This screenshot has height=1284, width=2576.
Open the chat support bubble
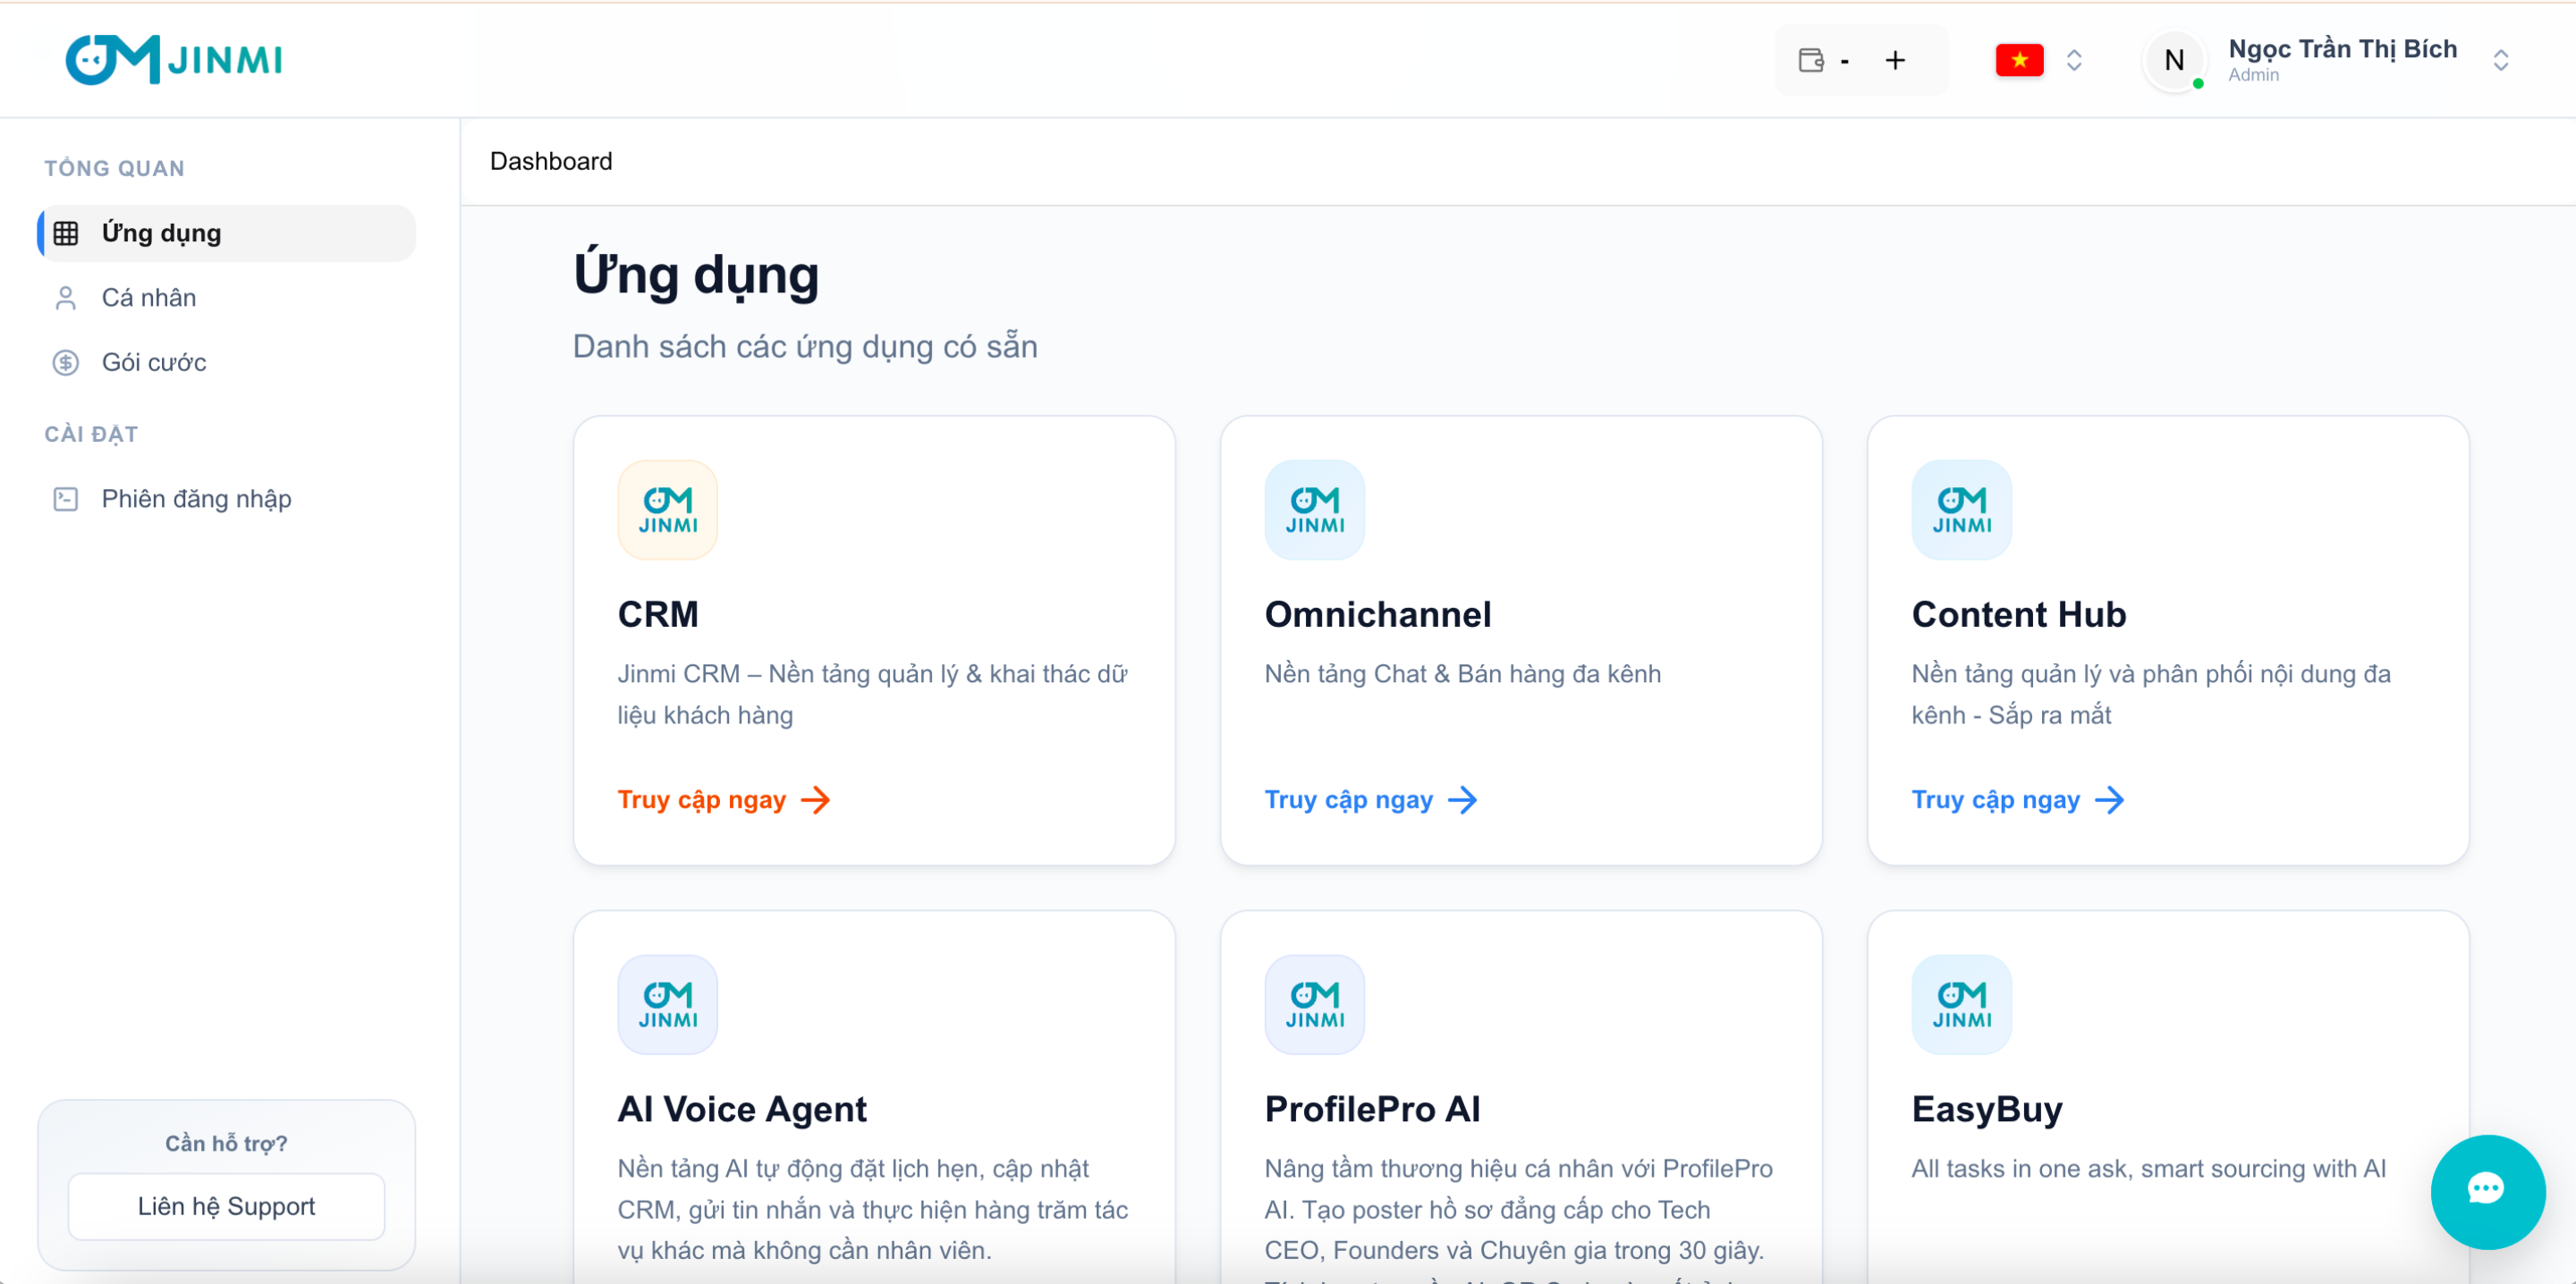[x=2487, y=1190]
